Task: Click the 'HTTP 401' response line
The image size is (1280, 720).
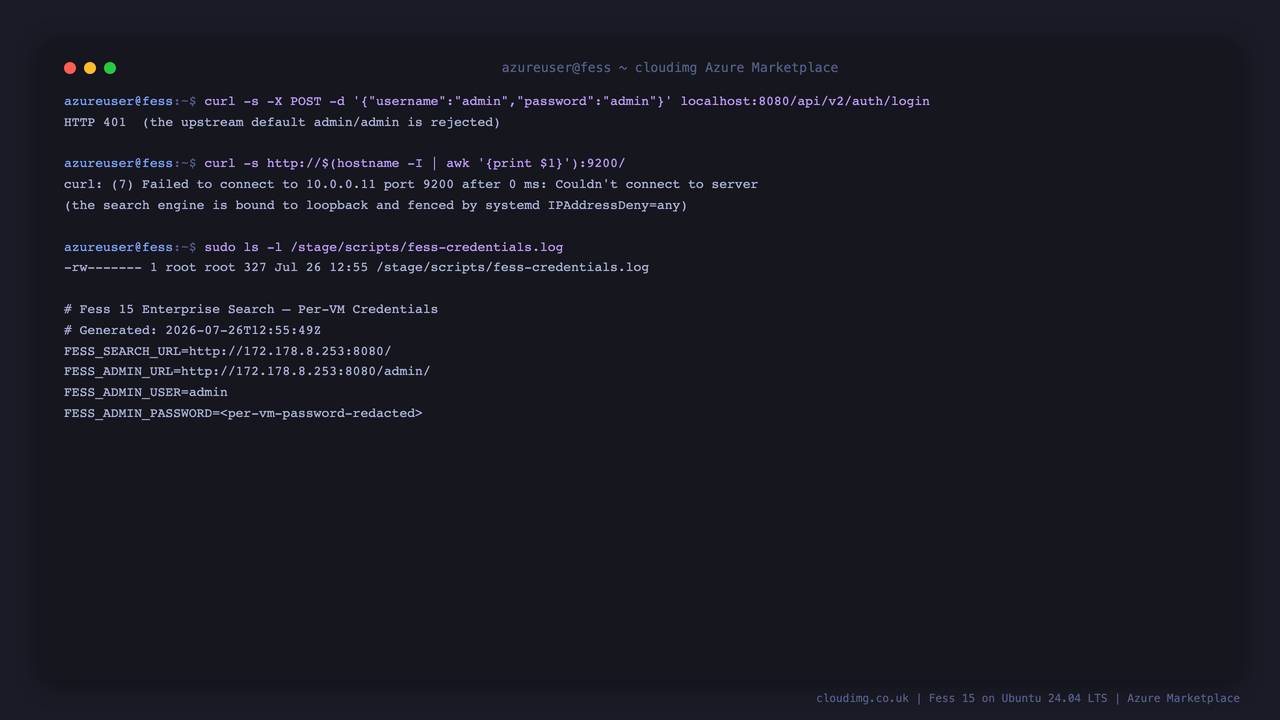Action: click(282, 122)
